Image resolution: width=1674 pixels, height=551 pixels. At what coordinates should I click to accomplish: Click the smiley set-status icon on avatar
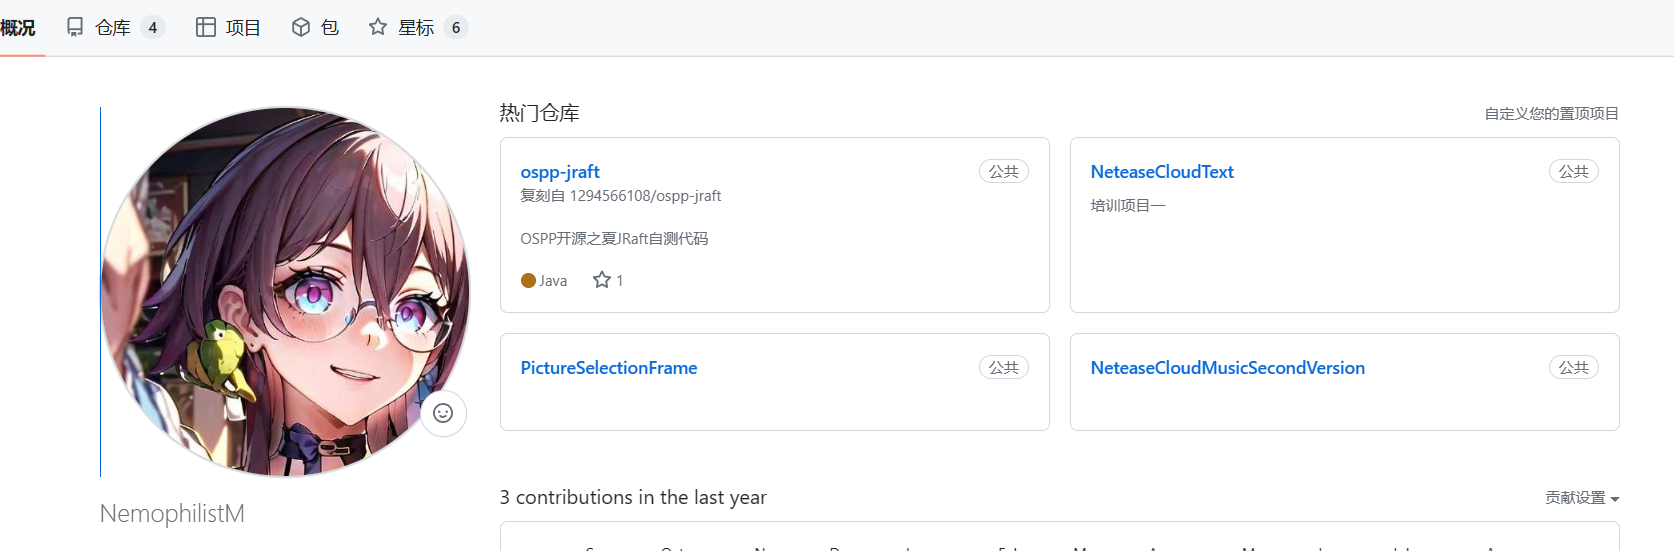click(443, 413)
